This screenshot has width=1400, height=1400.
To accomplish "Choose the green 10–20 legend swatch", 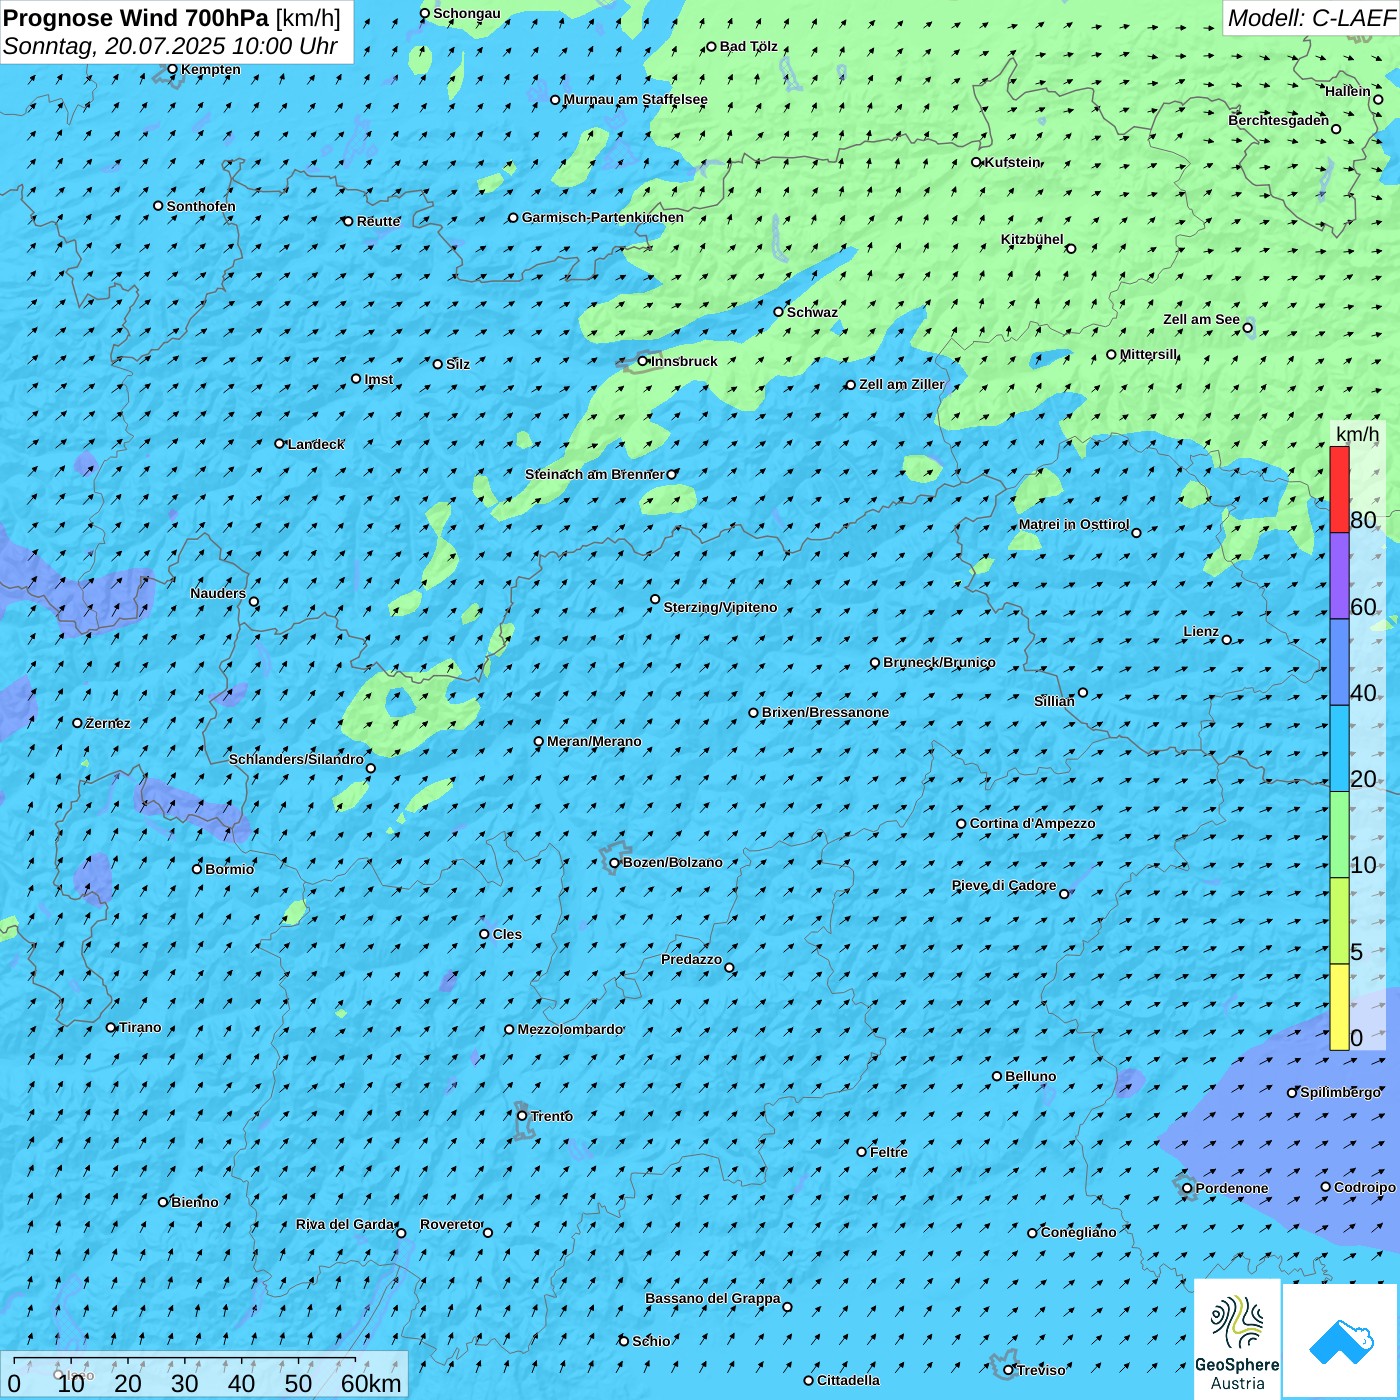I will (1339, 835).
